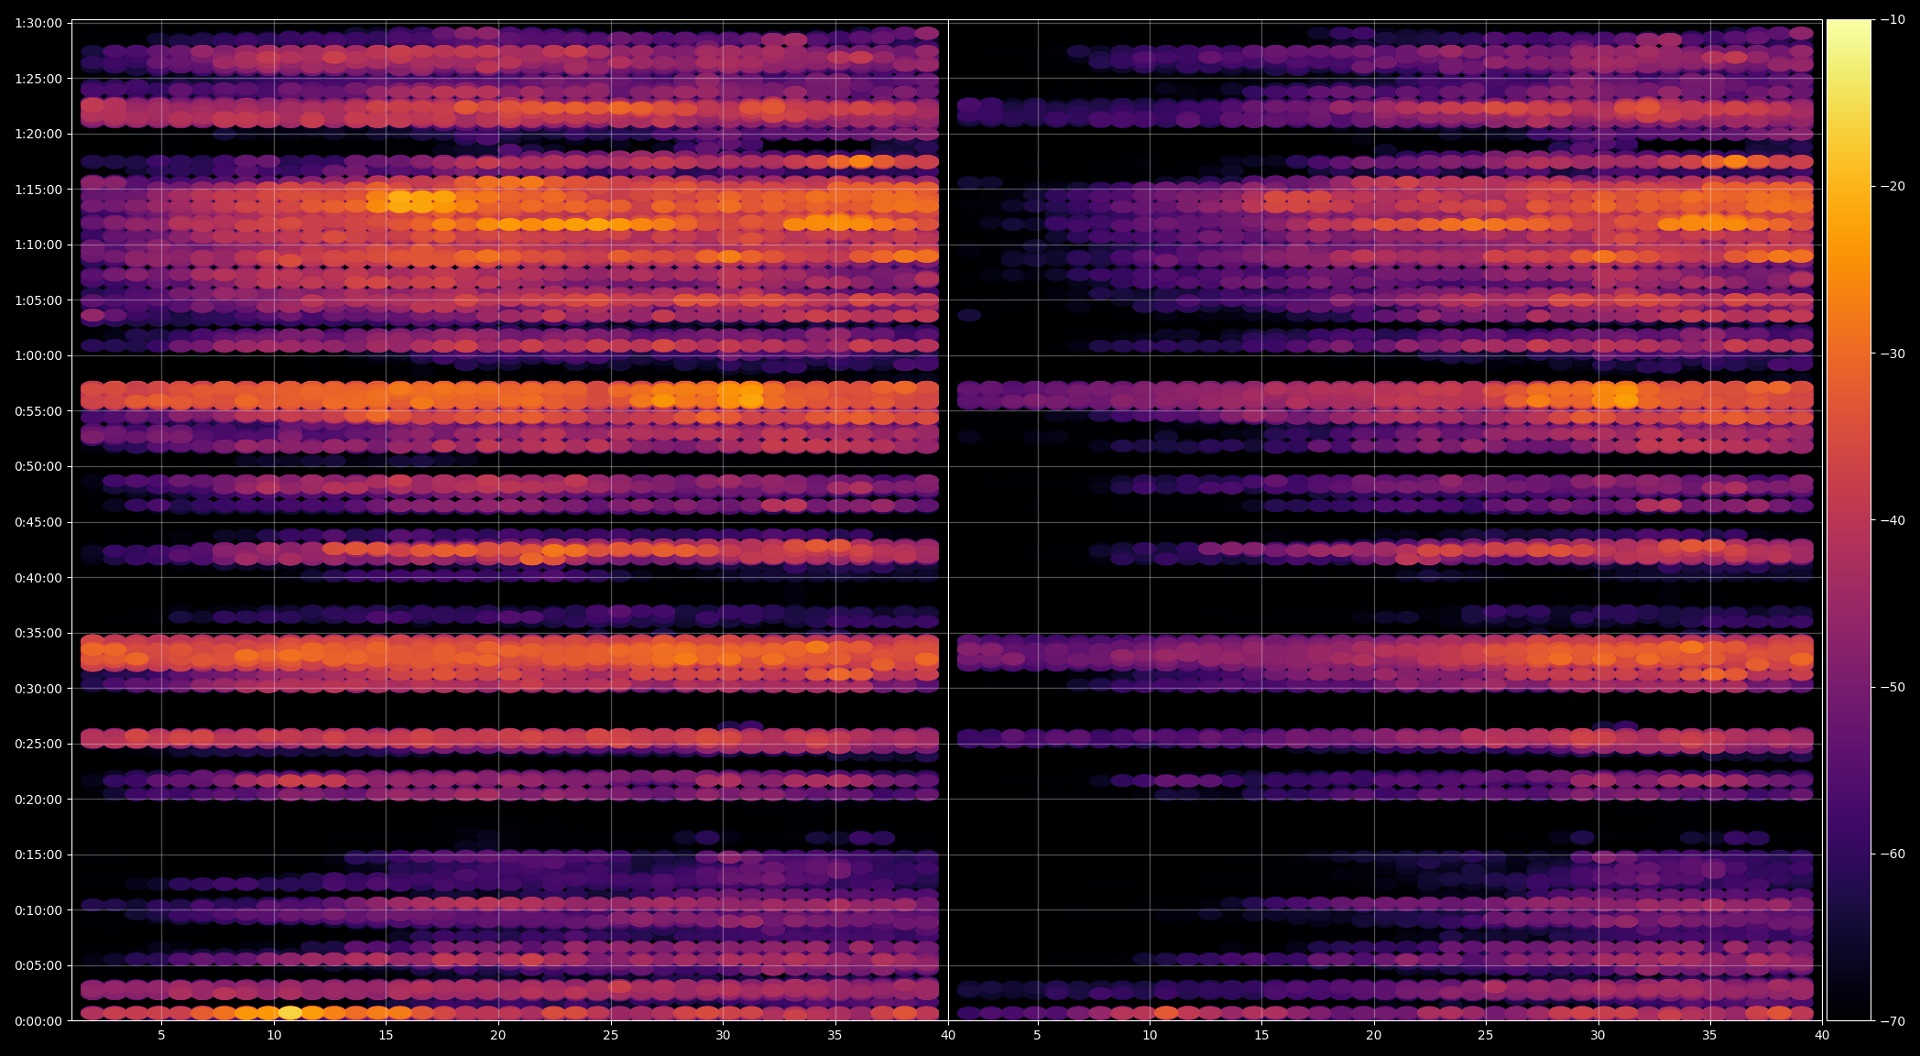Click x-axis label 30 of the left heatmap
Screen dimensions: 1920x1056
(x=723, y=1036)
